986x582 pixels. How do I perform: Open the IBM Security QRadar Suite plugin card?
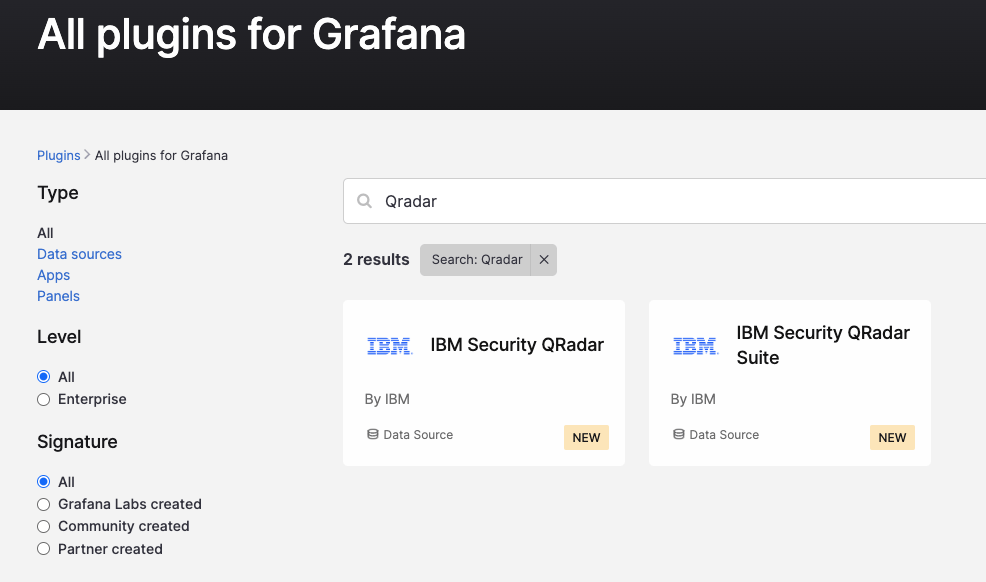(x=790, y=382)
